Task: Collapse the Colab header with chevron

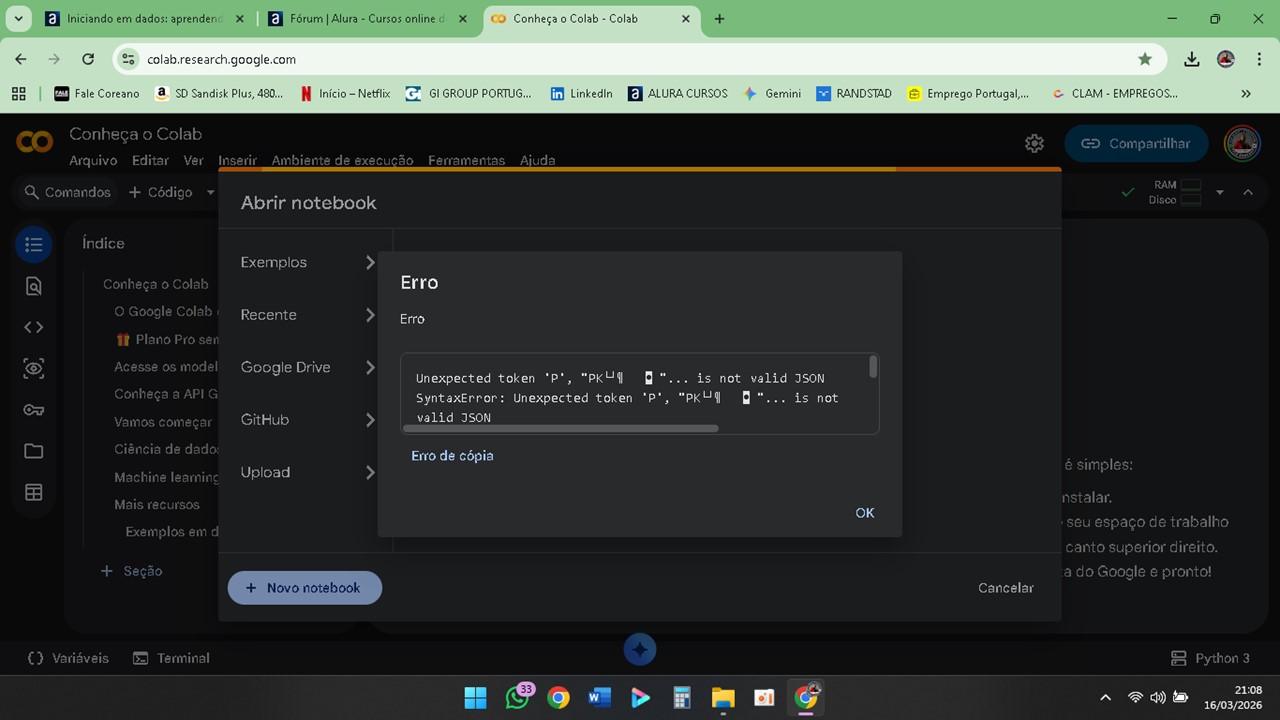Action: pyautogui.click(x=1248, y=192)
